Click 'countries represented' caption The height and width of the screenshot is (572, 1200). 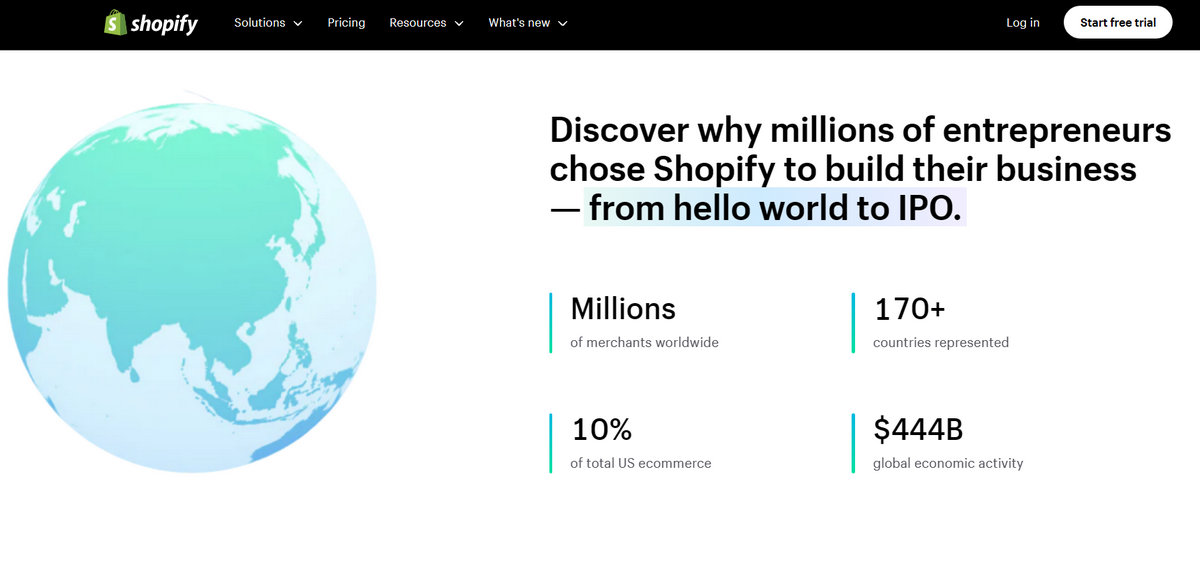coord(941,343)
